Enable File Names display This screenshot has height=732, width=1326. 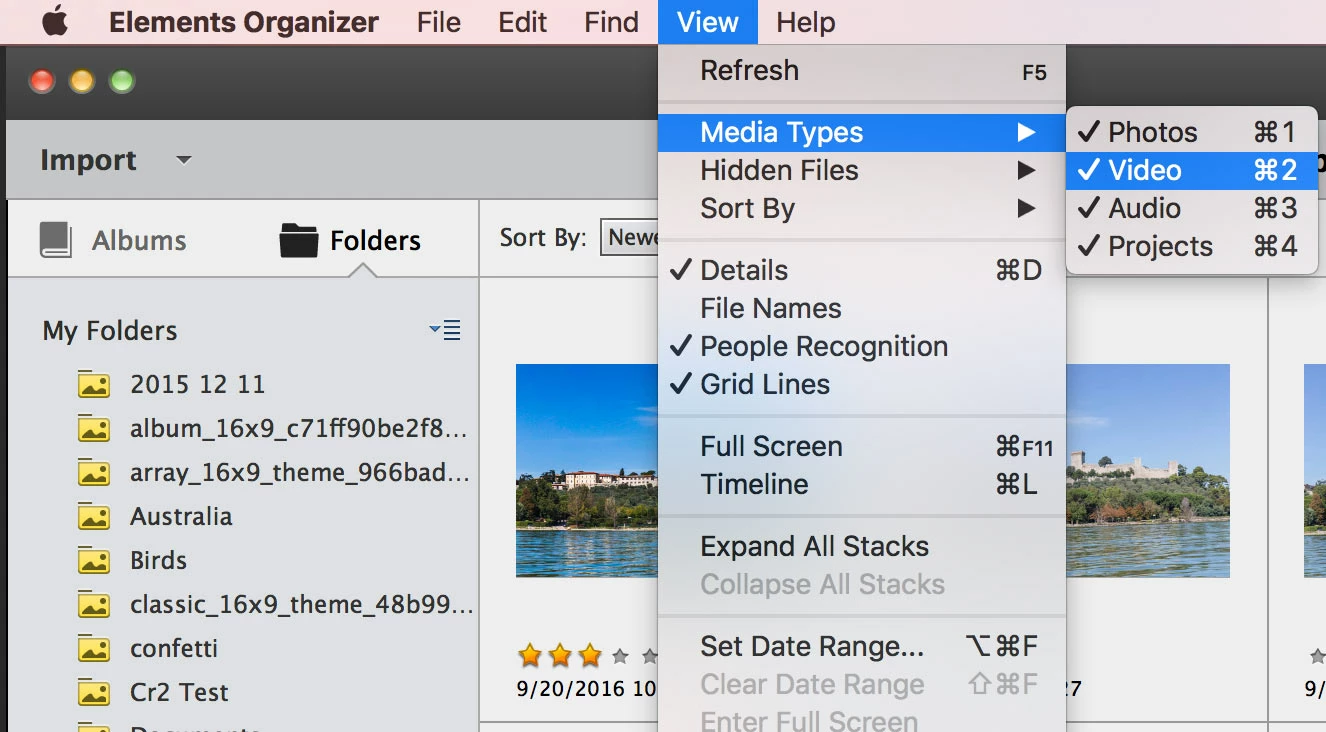(862, 309)
